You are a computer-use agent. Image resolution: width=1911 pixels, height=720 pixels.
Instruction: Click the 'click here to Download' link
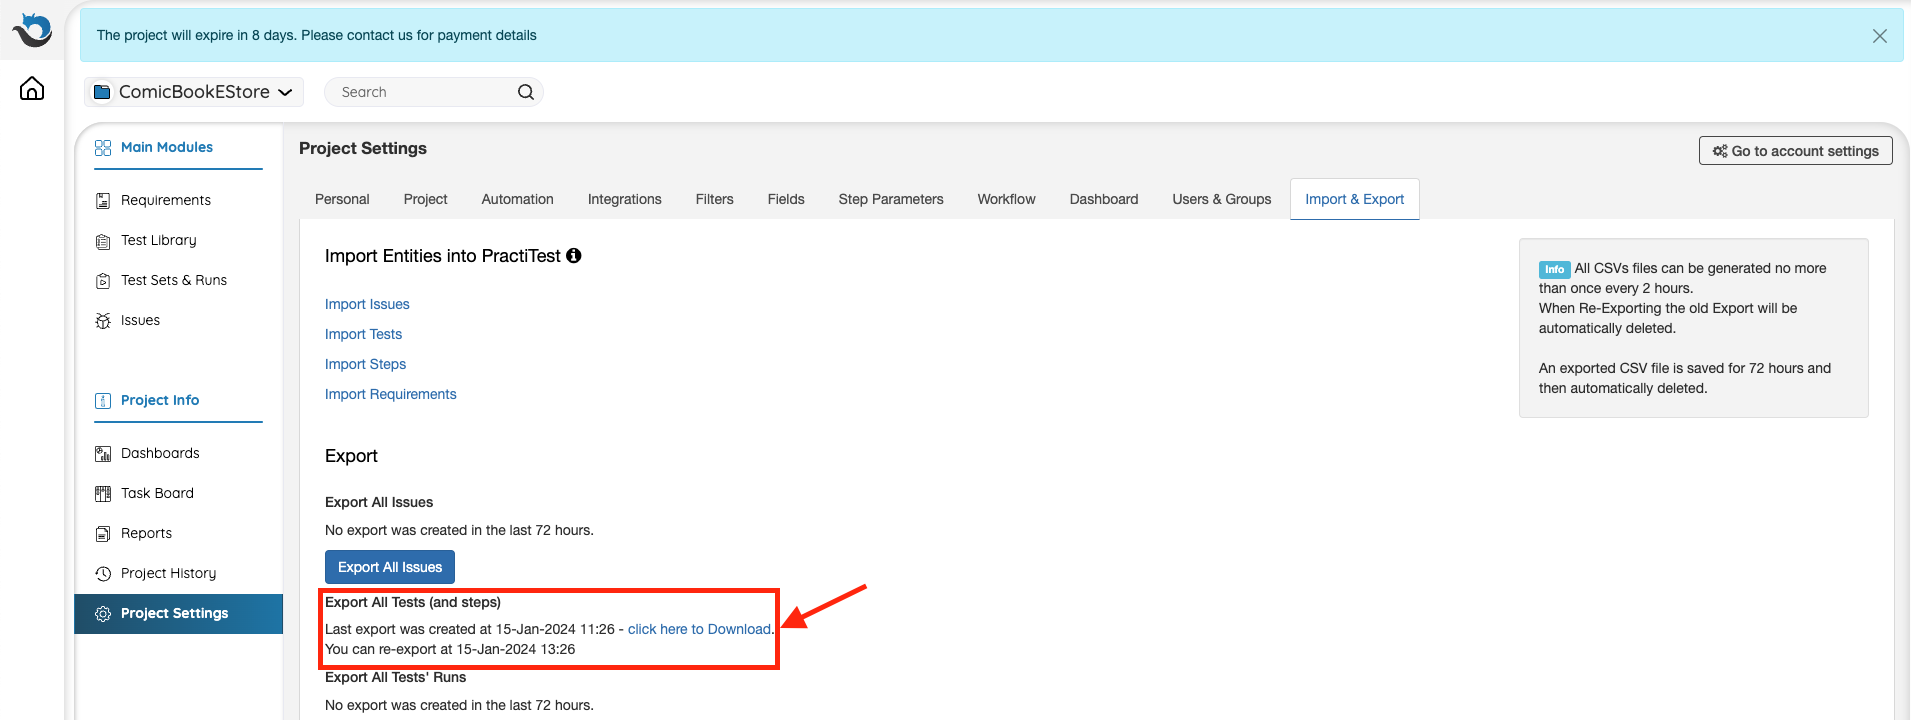699,629
